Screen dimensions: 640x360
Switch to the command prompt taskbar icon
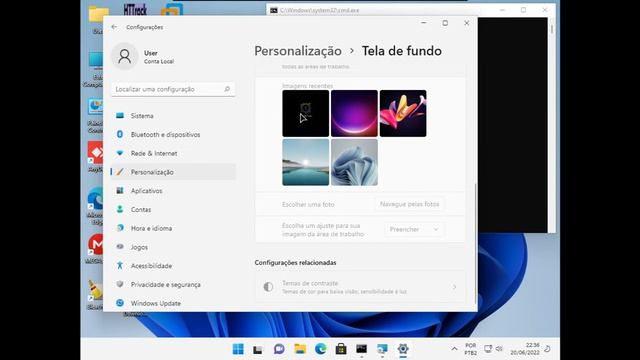coord(362,349)
